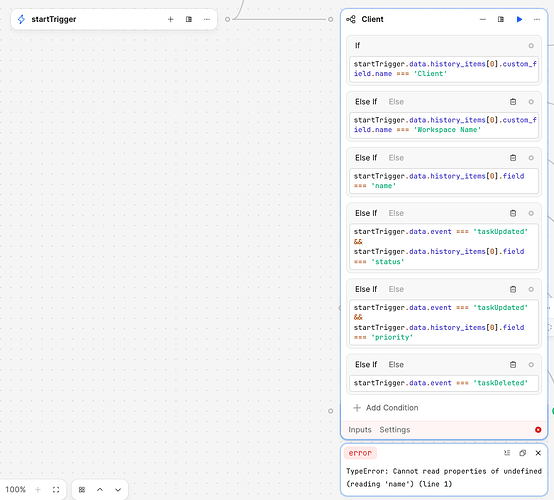Click the top-left input connector port of Client node
Image resolution: width=554 pixels, height=500 pixels.
330,19
